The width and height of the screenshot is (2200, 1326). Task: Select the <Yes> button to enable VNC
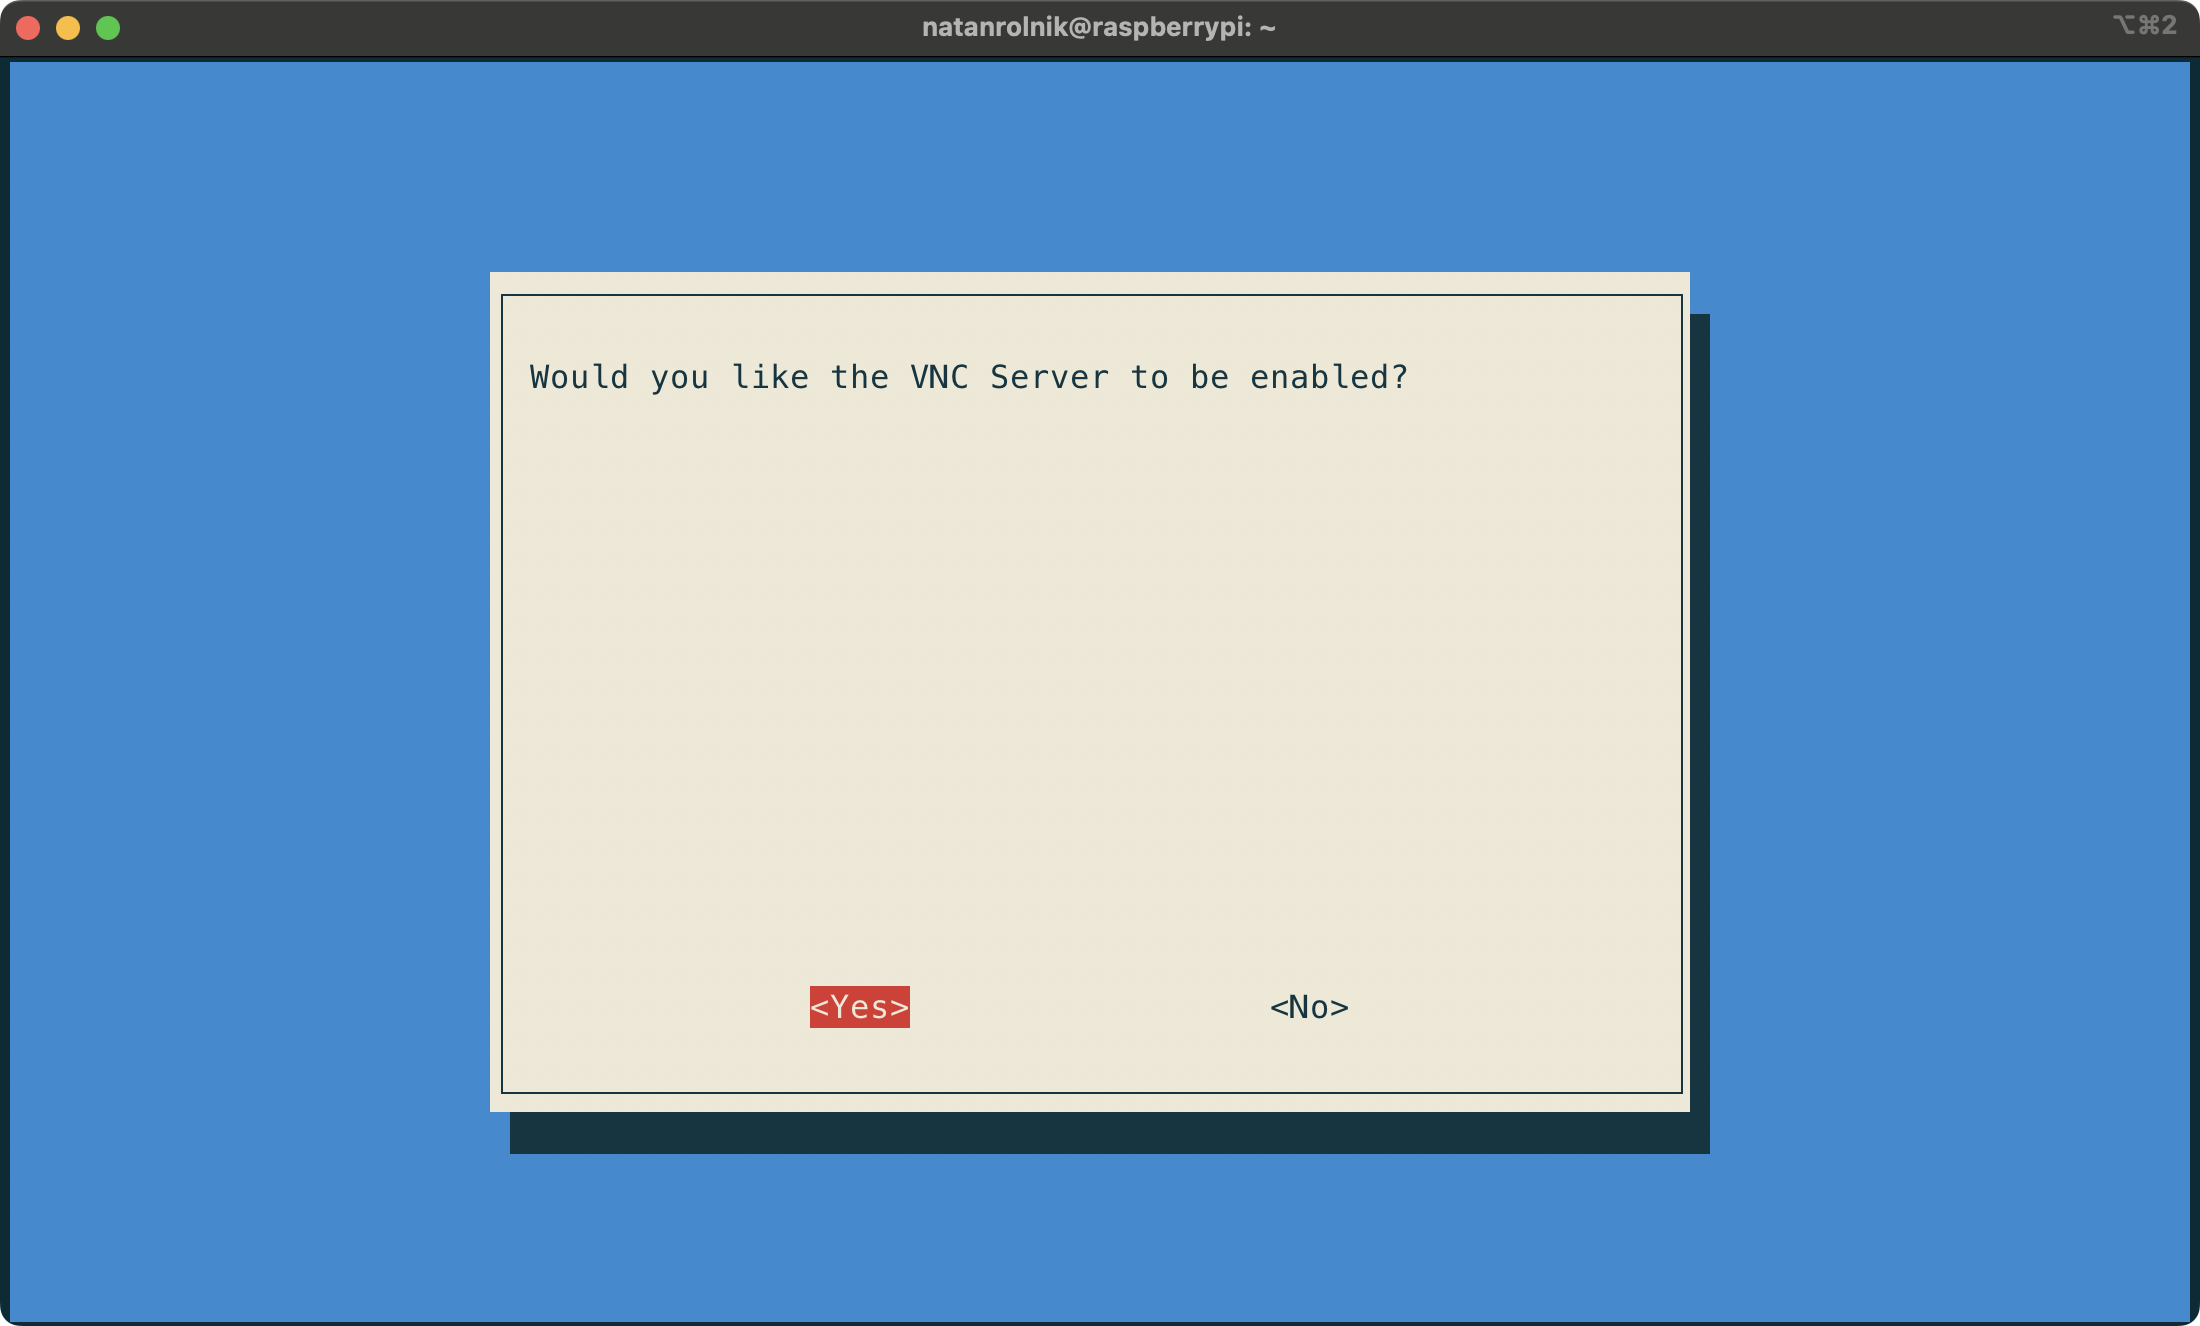[858, 1007]
